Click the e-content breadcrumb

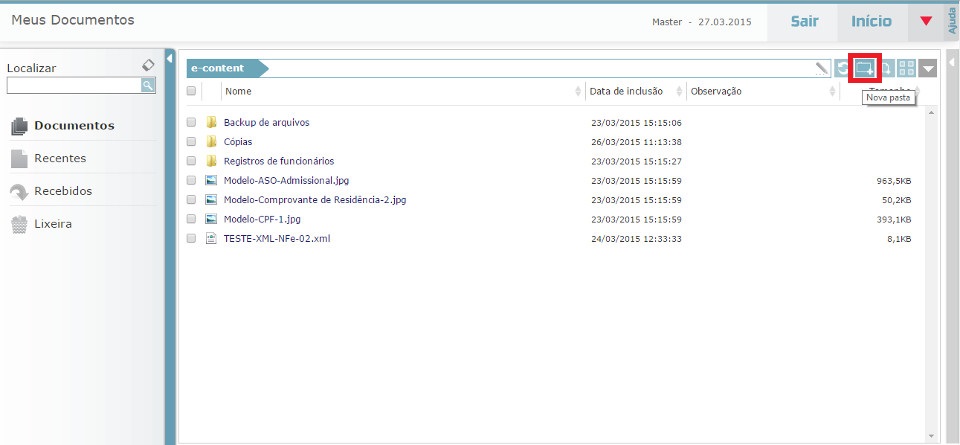(x=227, y=69)
